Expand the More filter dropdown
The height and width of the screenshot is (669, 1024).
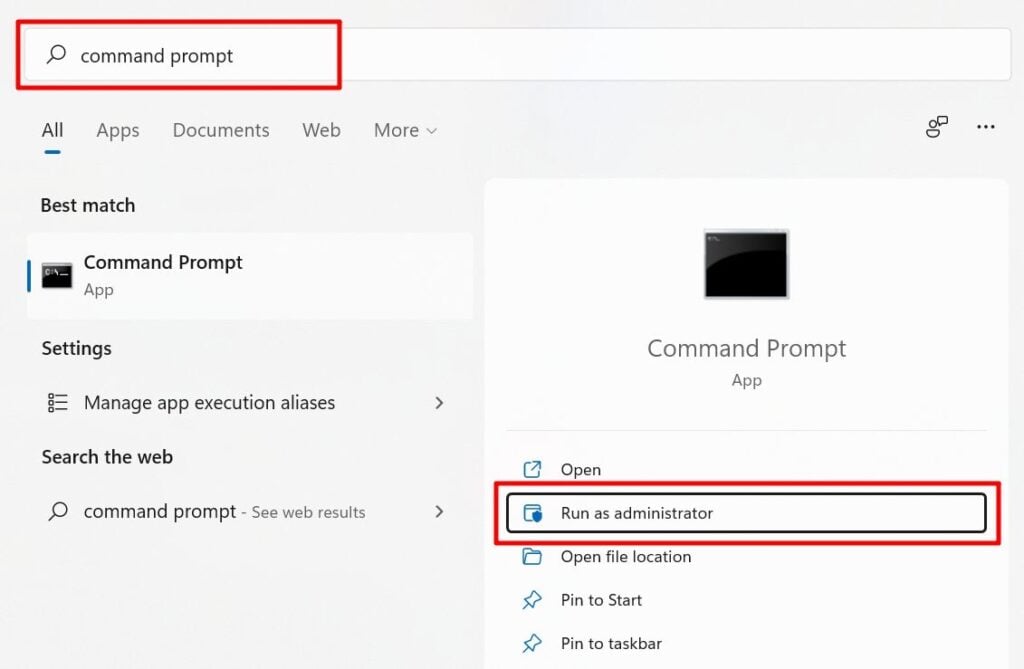405,130
